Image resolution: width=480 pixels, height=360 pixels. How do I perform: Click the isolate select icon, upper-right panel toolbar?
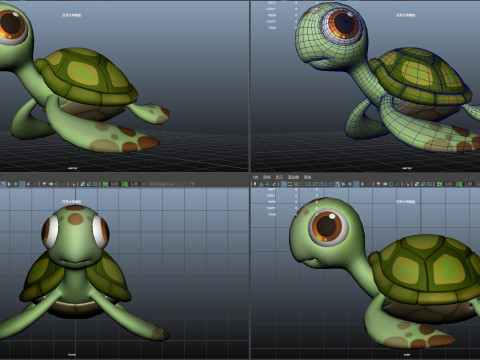pos(407,184)
